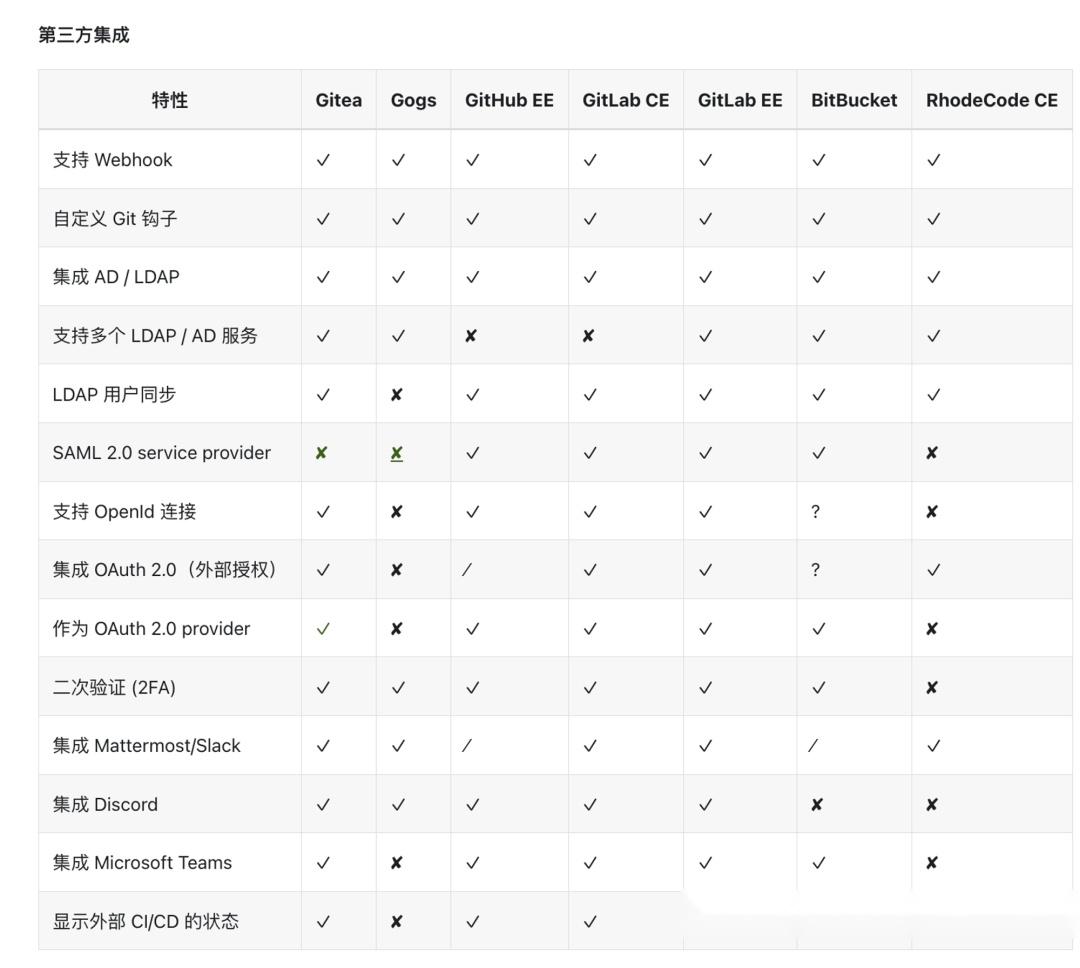This screenshot has height=968, width=1080.
Task: Select the cross icon for Gogs LDAP user sync
Action: tap(396, 394)
